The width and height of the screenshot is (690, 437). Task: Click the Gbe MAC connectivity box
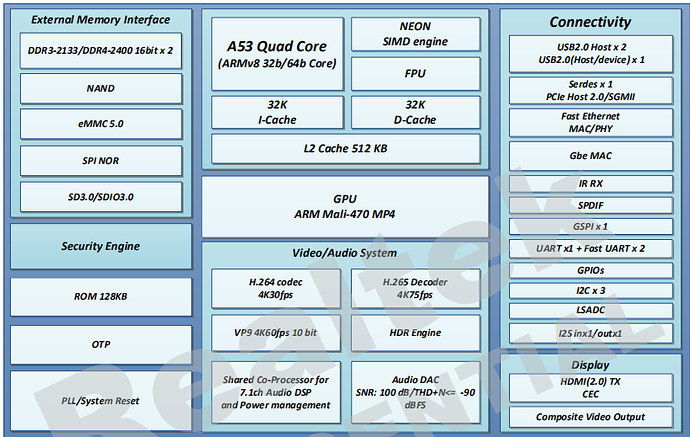(591, 156)
